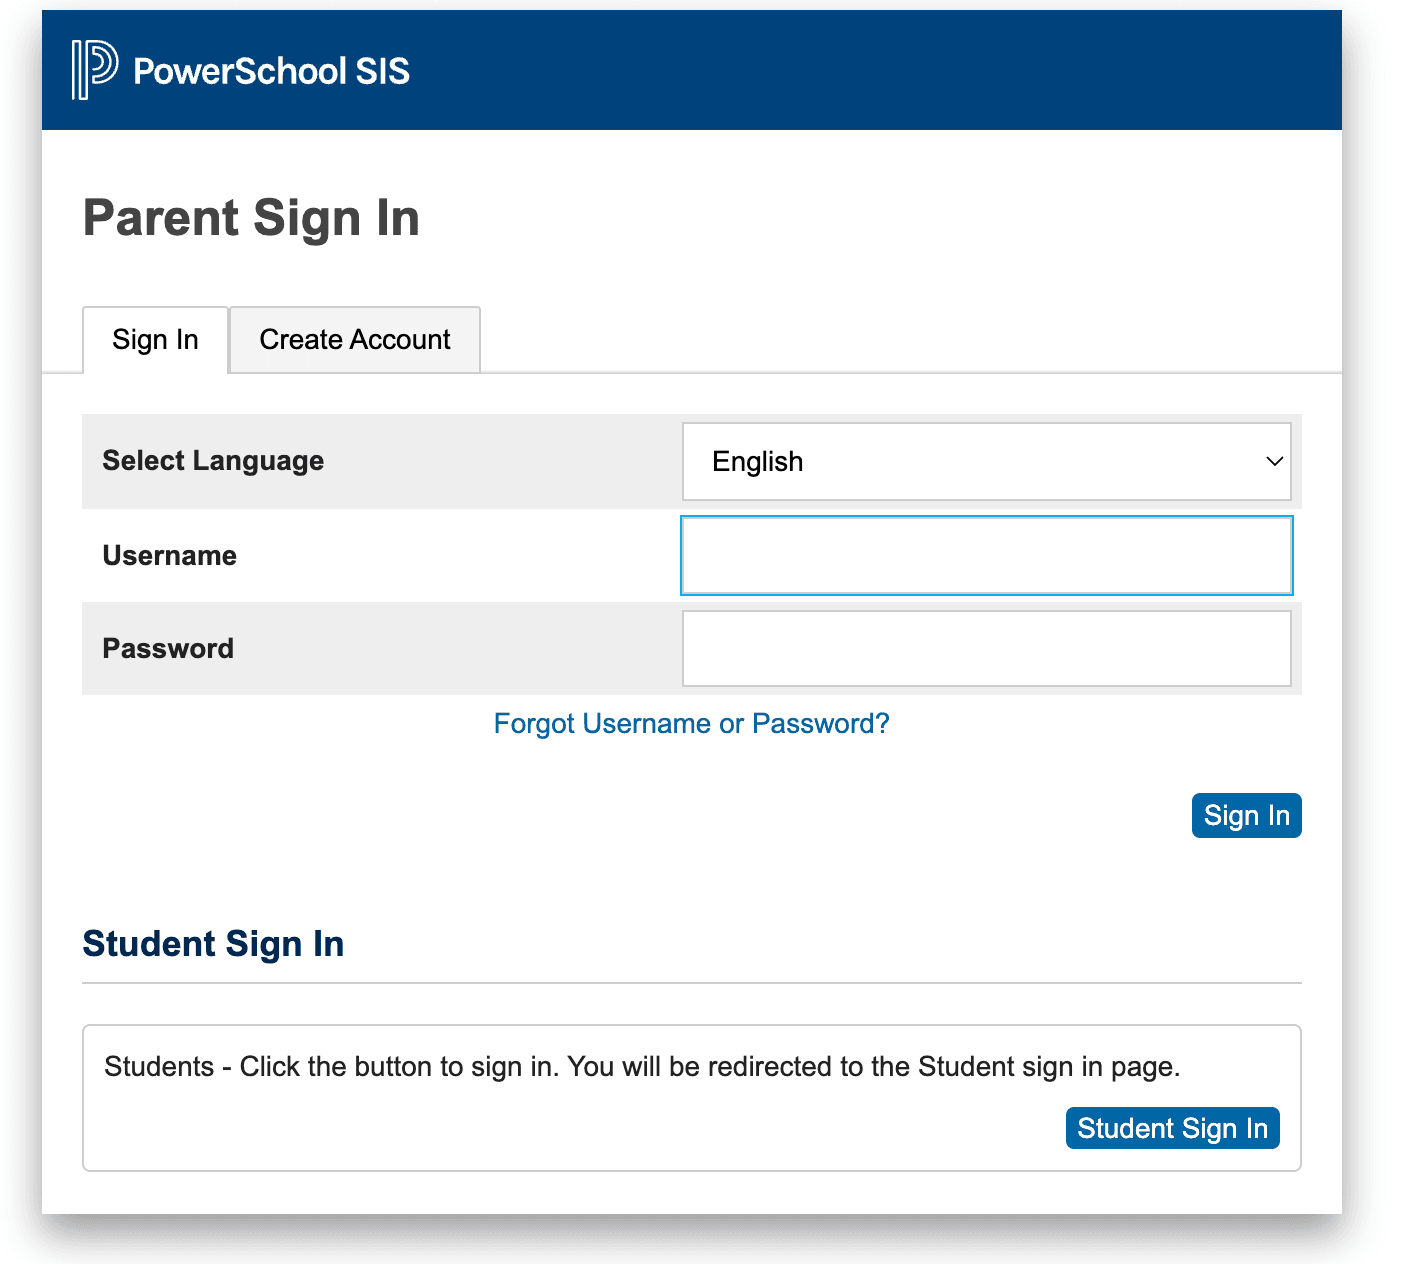The image size is (1408, 1264).
Task: Click the Password row label
Action: pos(168,648)
